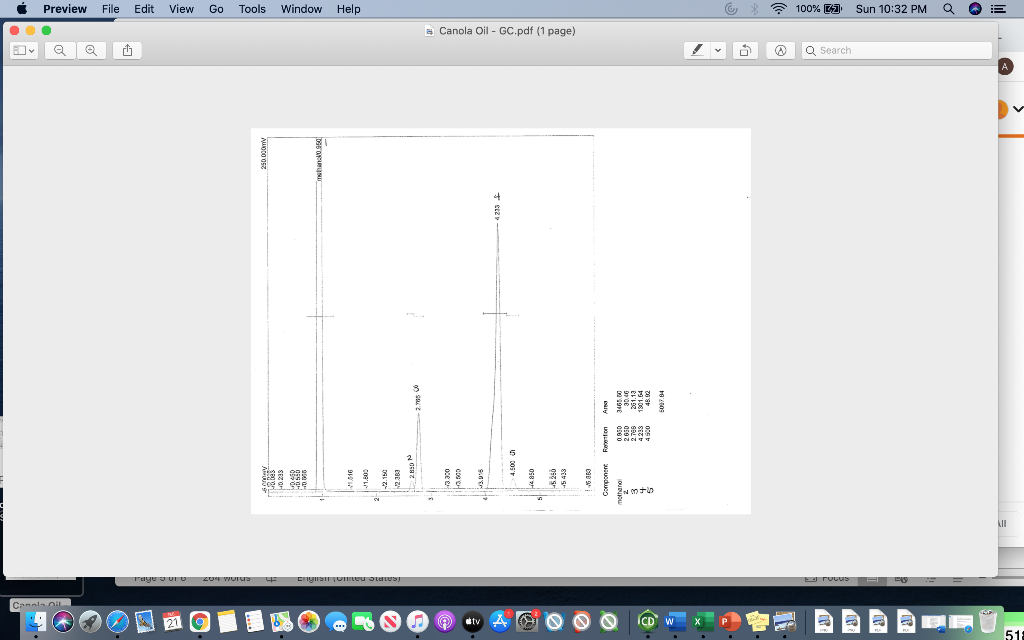This screenshot has height=640, width=1024.
Task: Open Calendar from the Dock
Action: [x=172, y=621]
